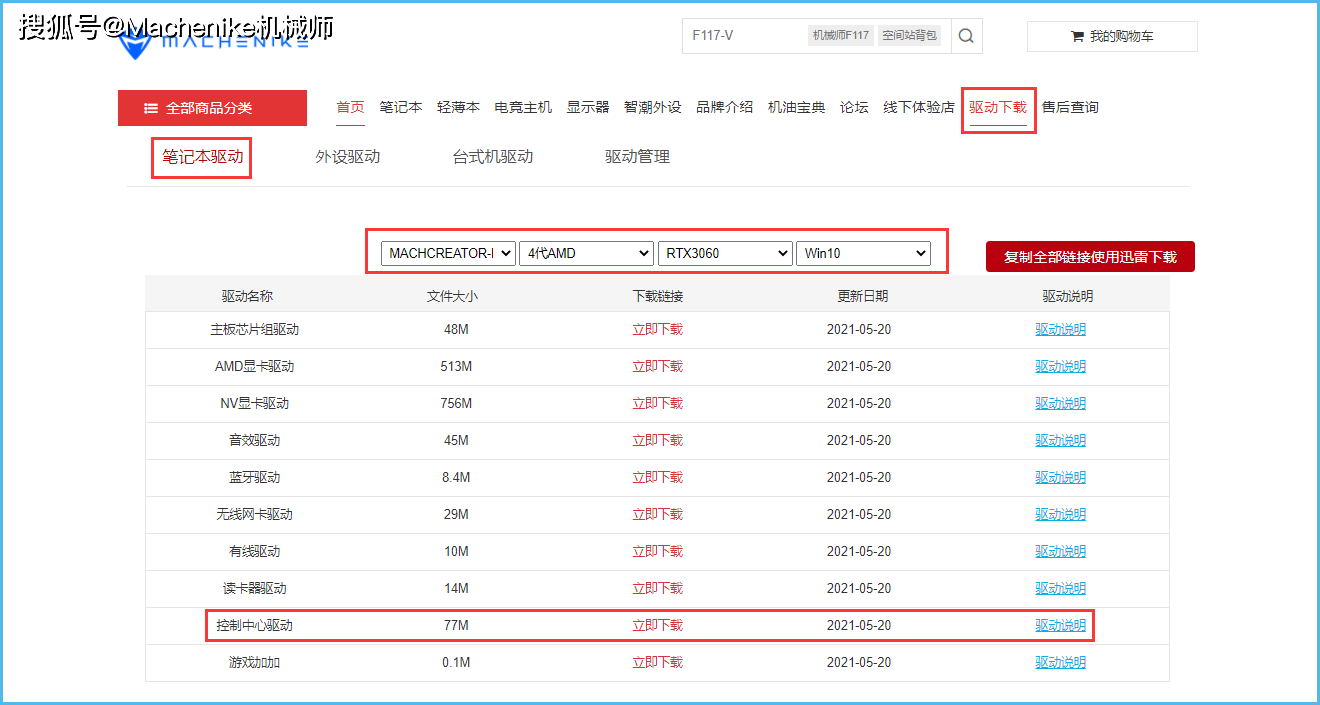Viewport: 1320px width, 705px height.
Task: Expand the 4代AMD processor dropdown
Action: [x=587, y=253]
